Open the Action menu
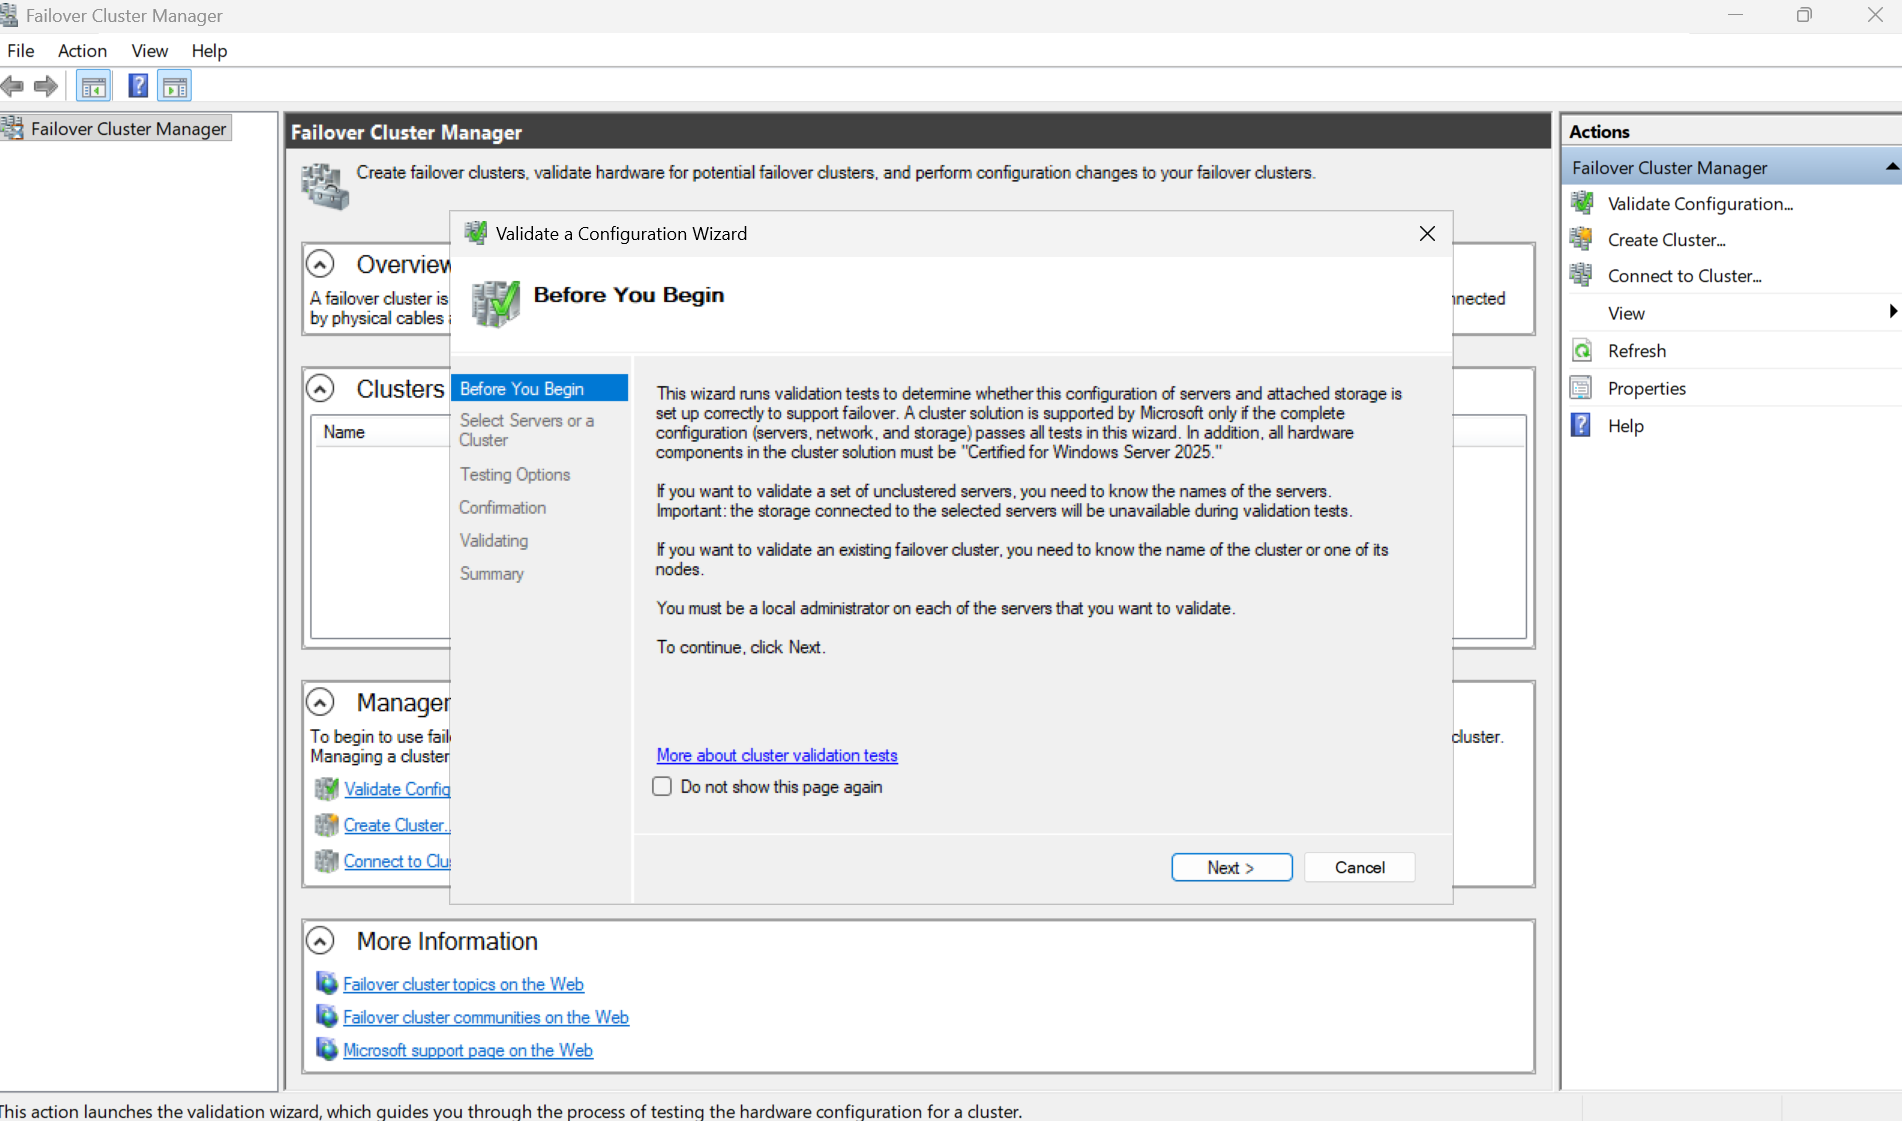This screenshot has width=1902, height=1121. point(82,50)
